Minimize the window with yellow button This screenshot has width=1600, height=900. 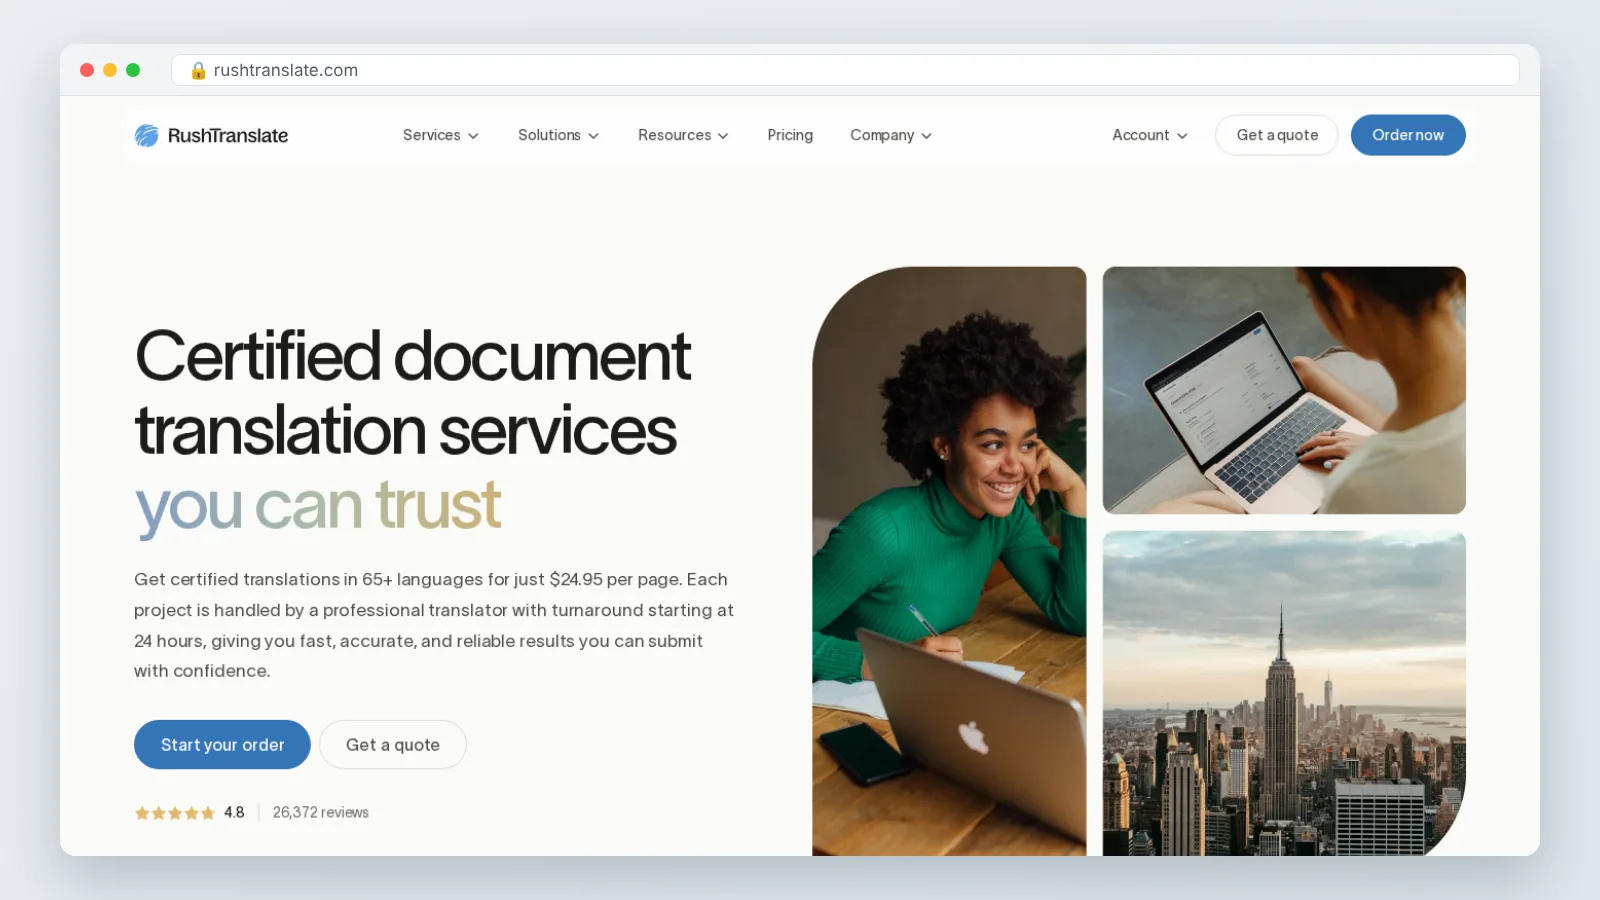[110, 70]
